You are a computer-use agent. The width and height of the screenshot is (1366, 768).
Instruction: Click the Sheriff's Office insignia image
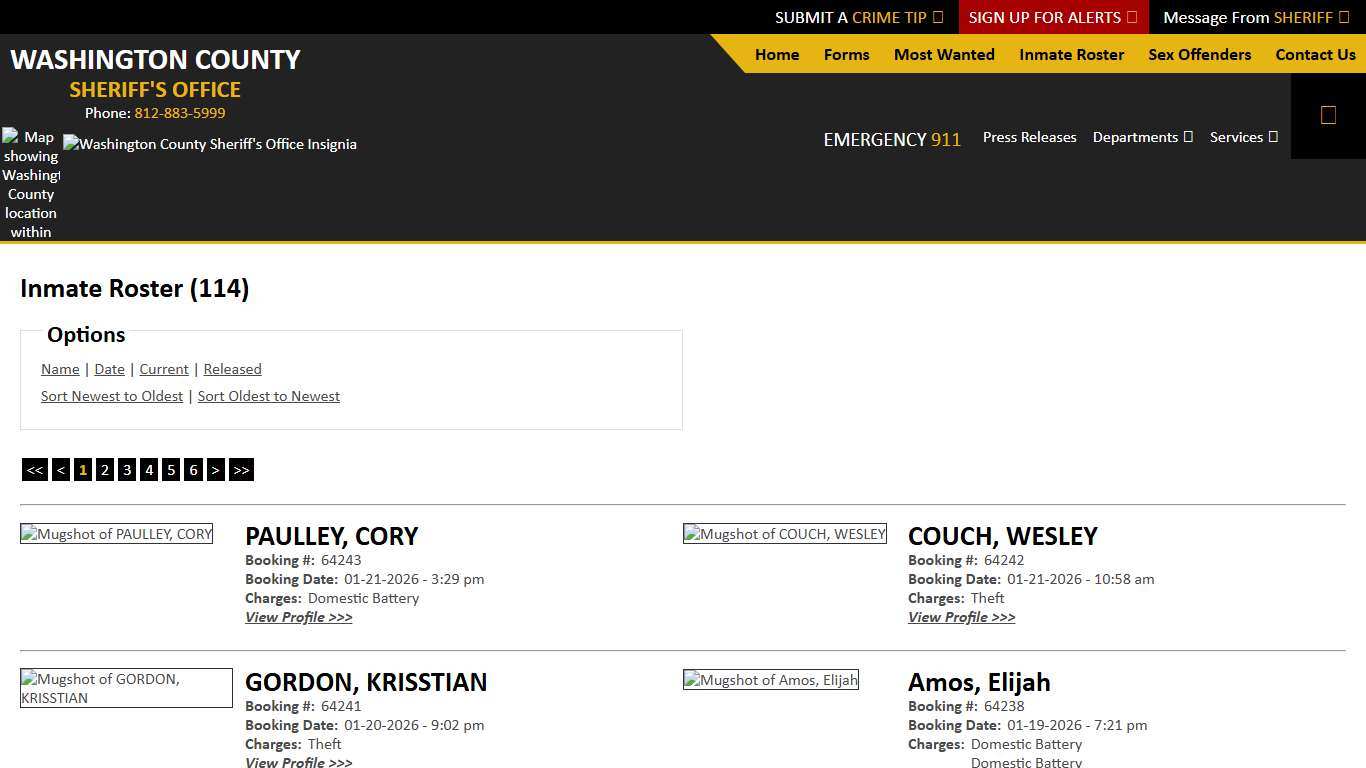click(210, 144)
